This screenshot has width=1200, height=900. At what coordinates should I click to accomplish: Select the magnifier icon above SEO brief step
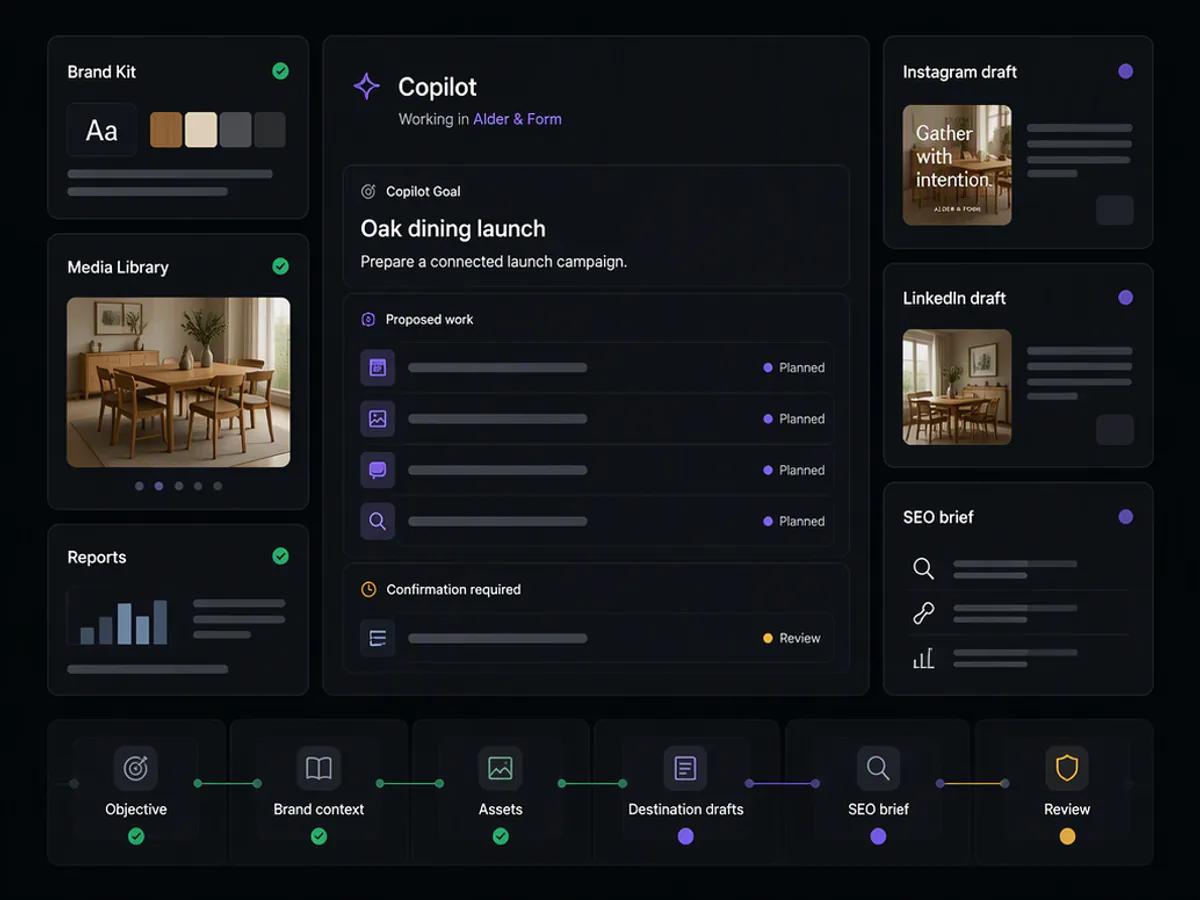click(x=878, y=768)
